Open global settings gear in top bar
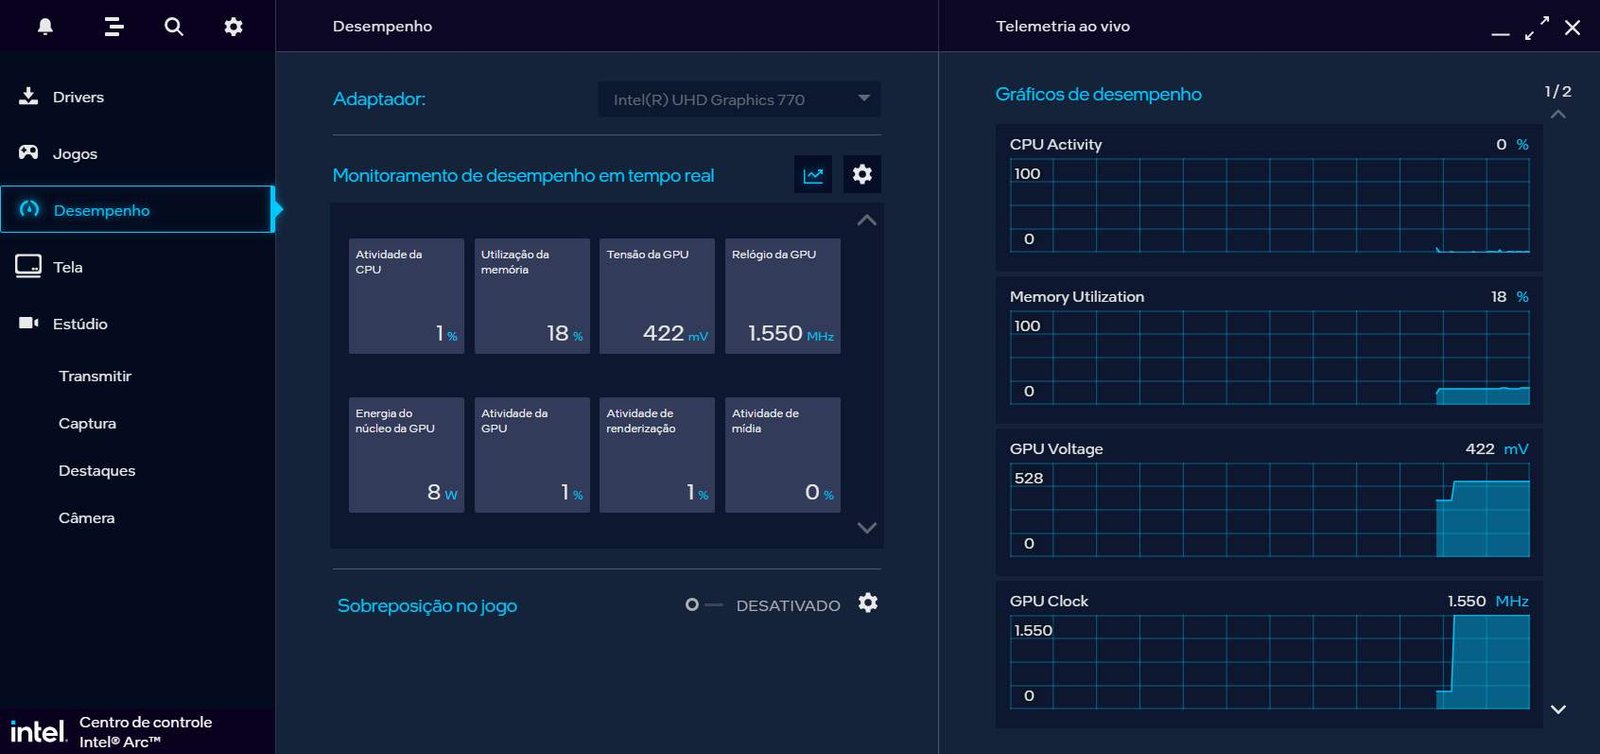Viewport: 1600px width, 754px height. 233,27
